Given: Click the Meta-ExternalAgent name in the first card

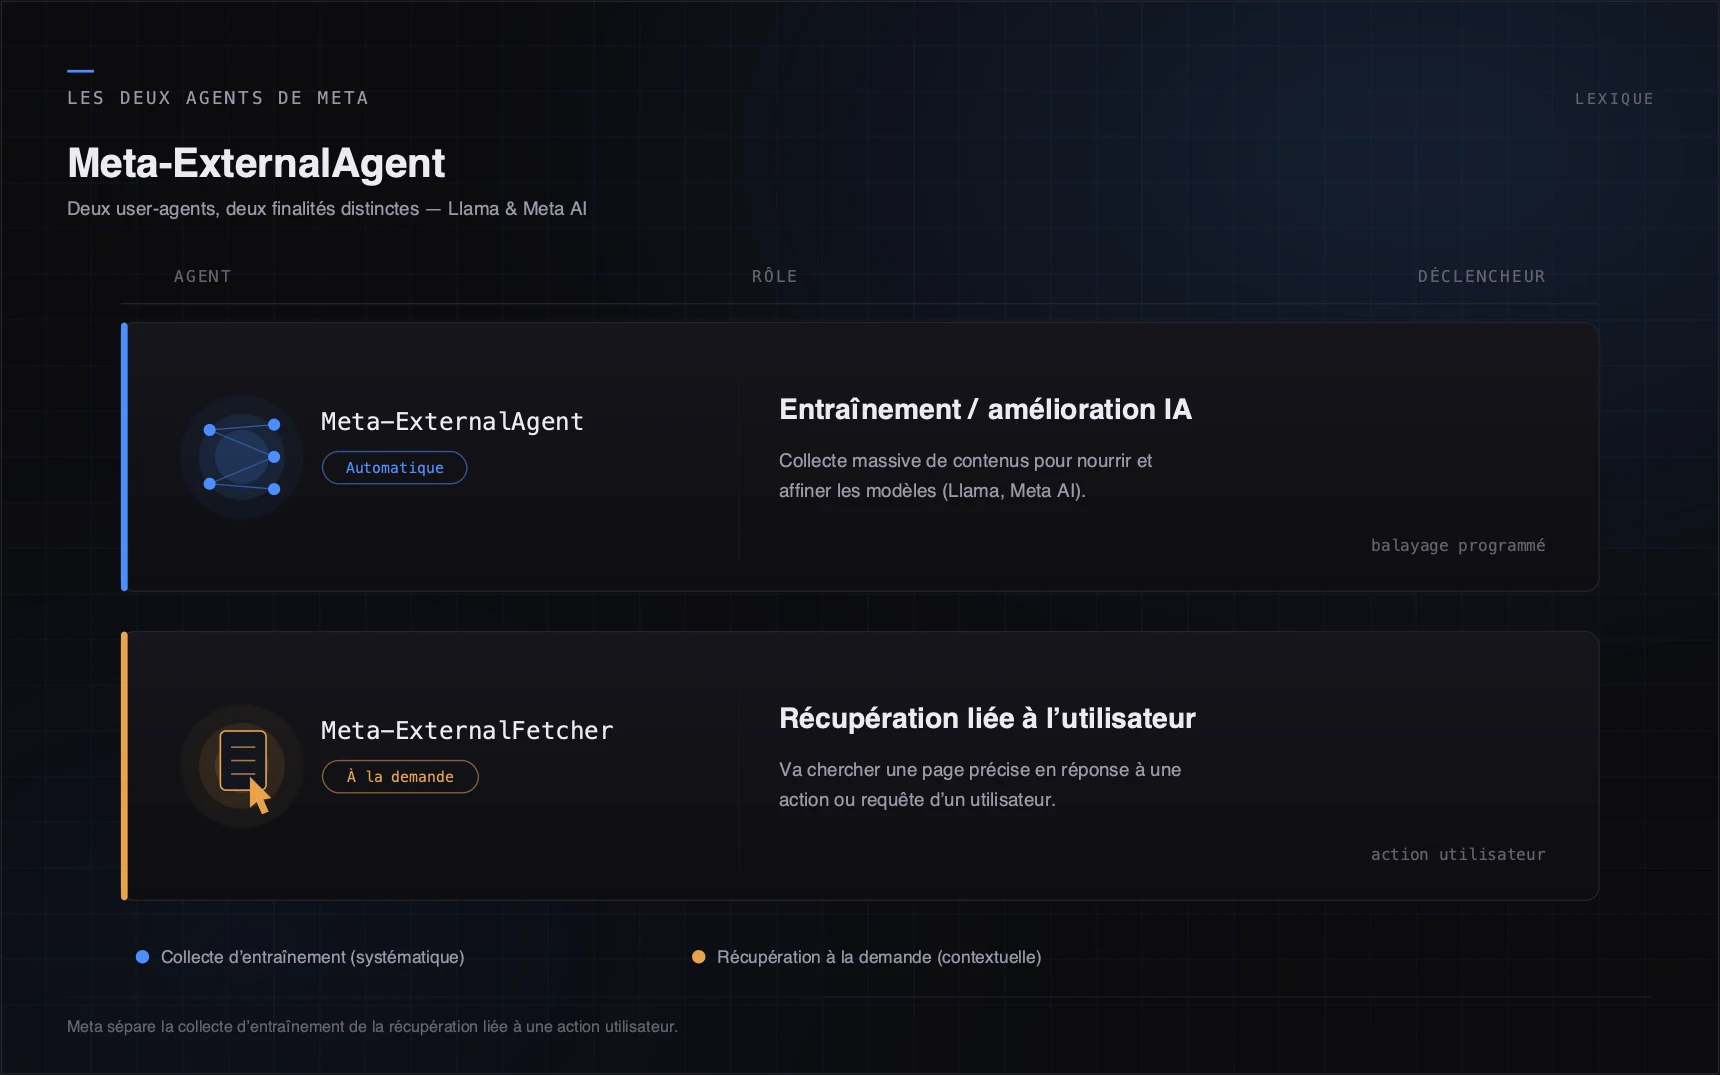Looking at the screenshot, I should pyautogui.click(x=452, y=422).
